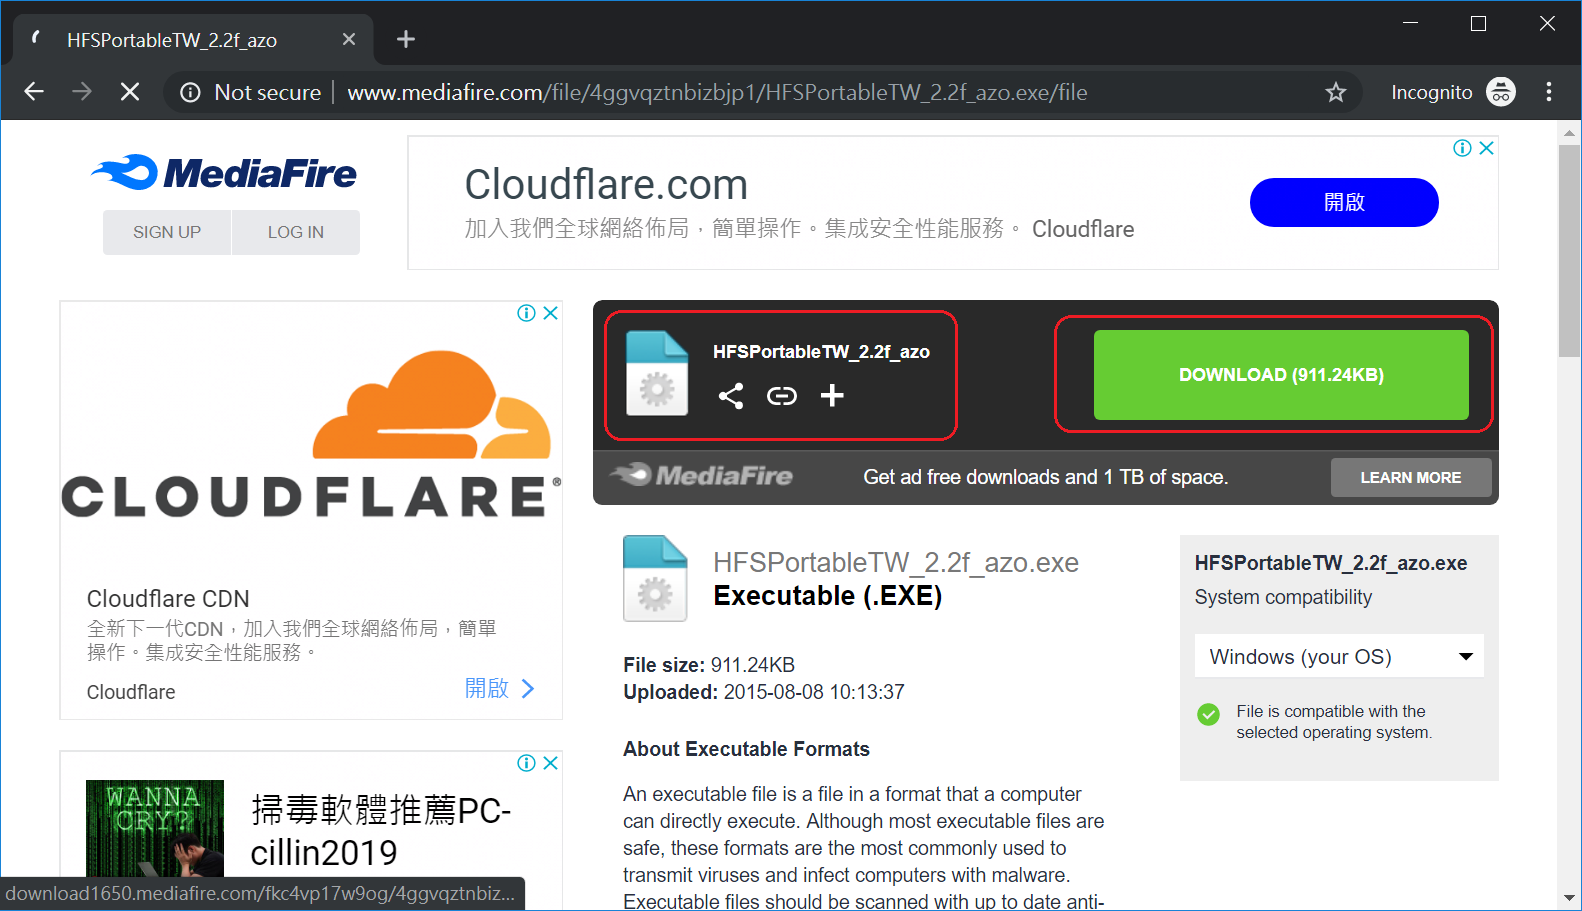Click the plus icon to save the file
This screenshot has width=1582, height=911.
click(832, 396)
